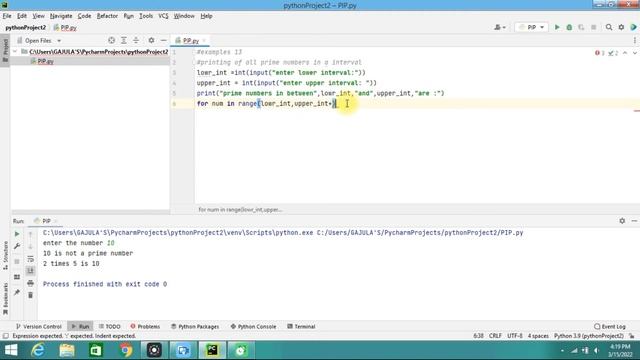The image size is (640, 360).
Task: Click PIP.py breadcrumb in navigation bar
Action: point(65,28)
